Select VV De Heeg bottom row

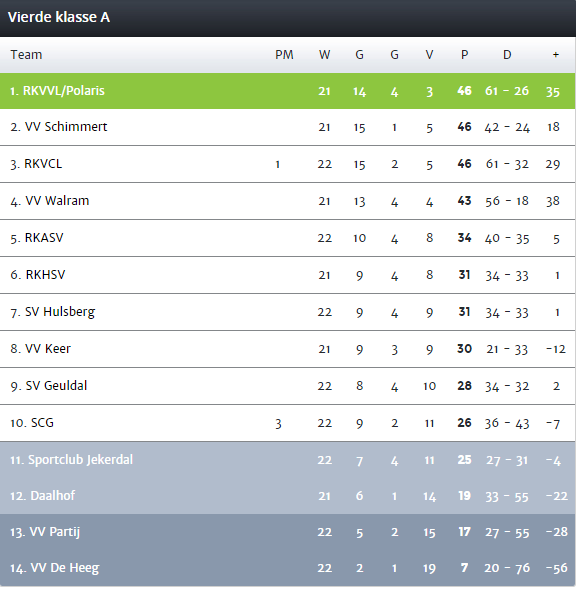pyautogui.click(x=288, y=568)
